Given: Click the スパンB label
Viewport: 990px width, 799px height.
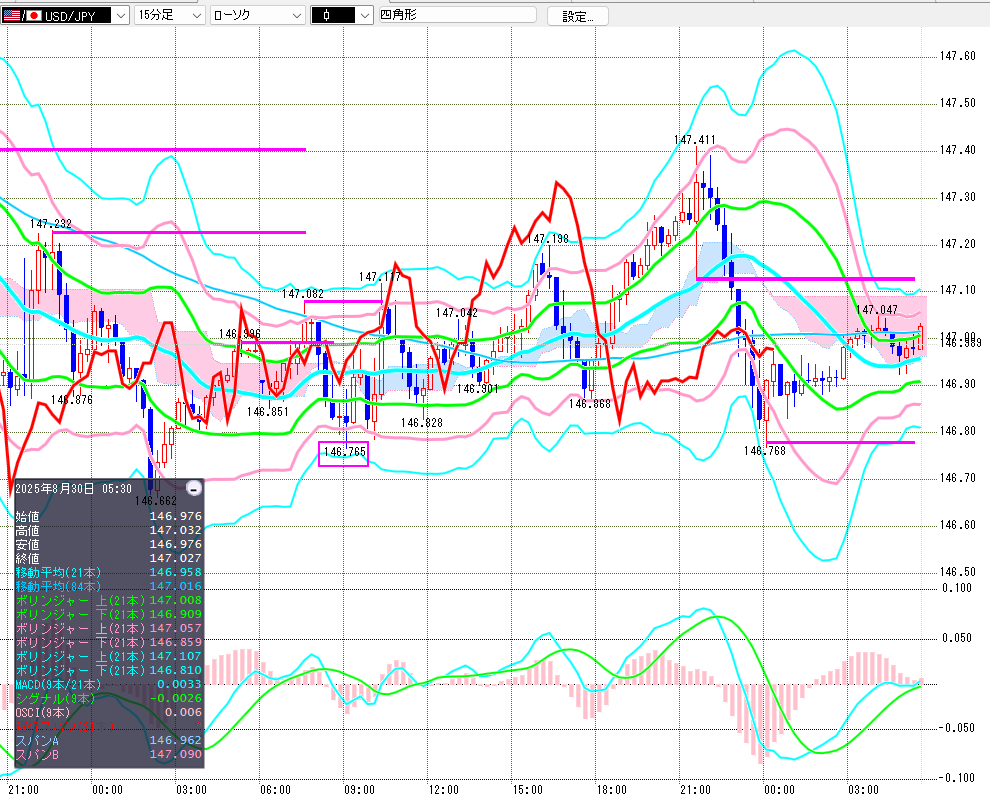Looking at the screenshot, I should point(37,754).
